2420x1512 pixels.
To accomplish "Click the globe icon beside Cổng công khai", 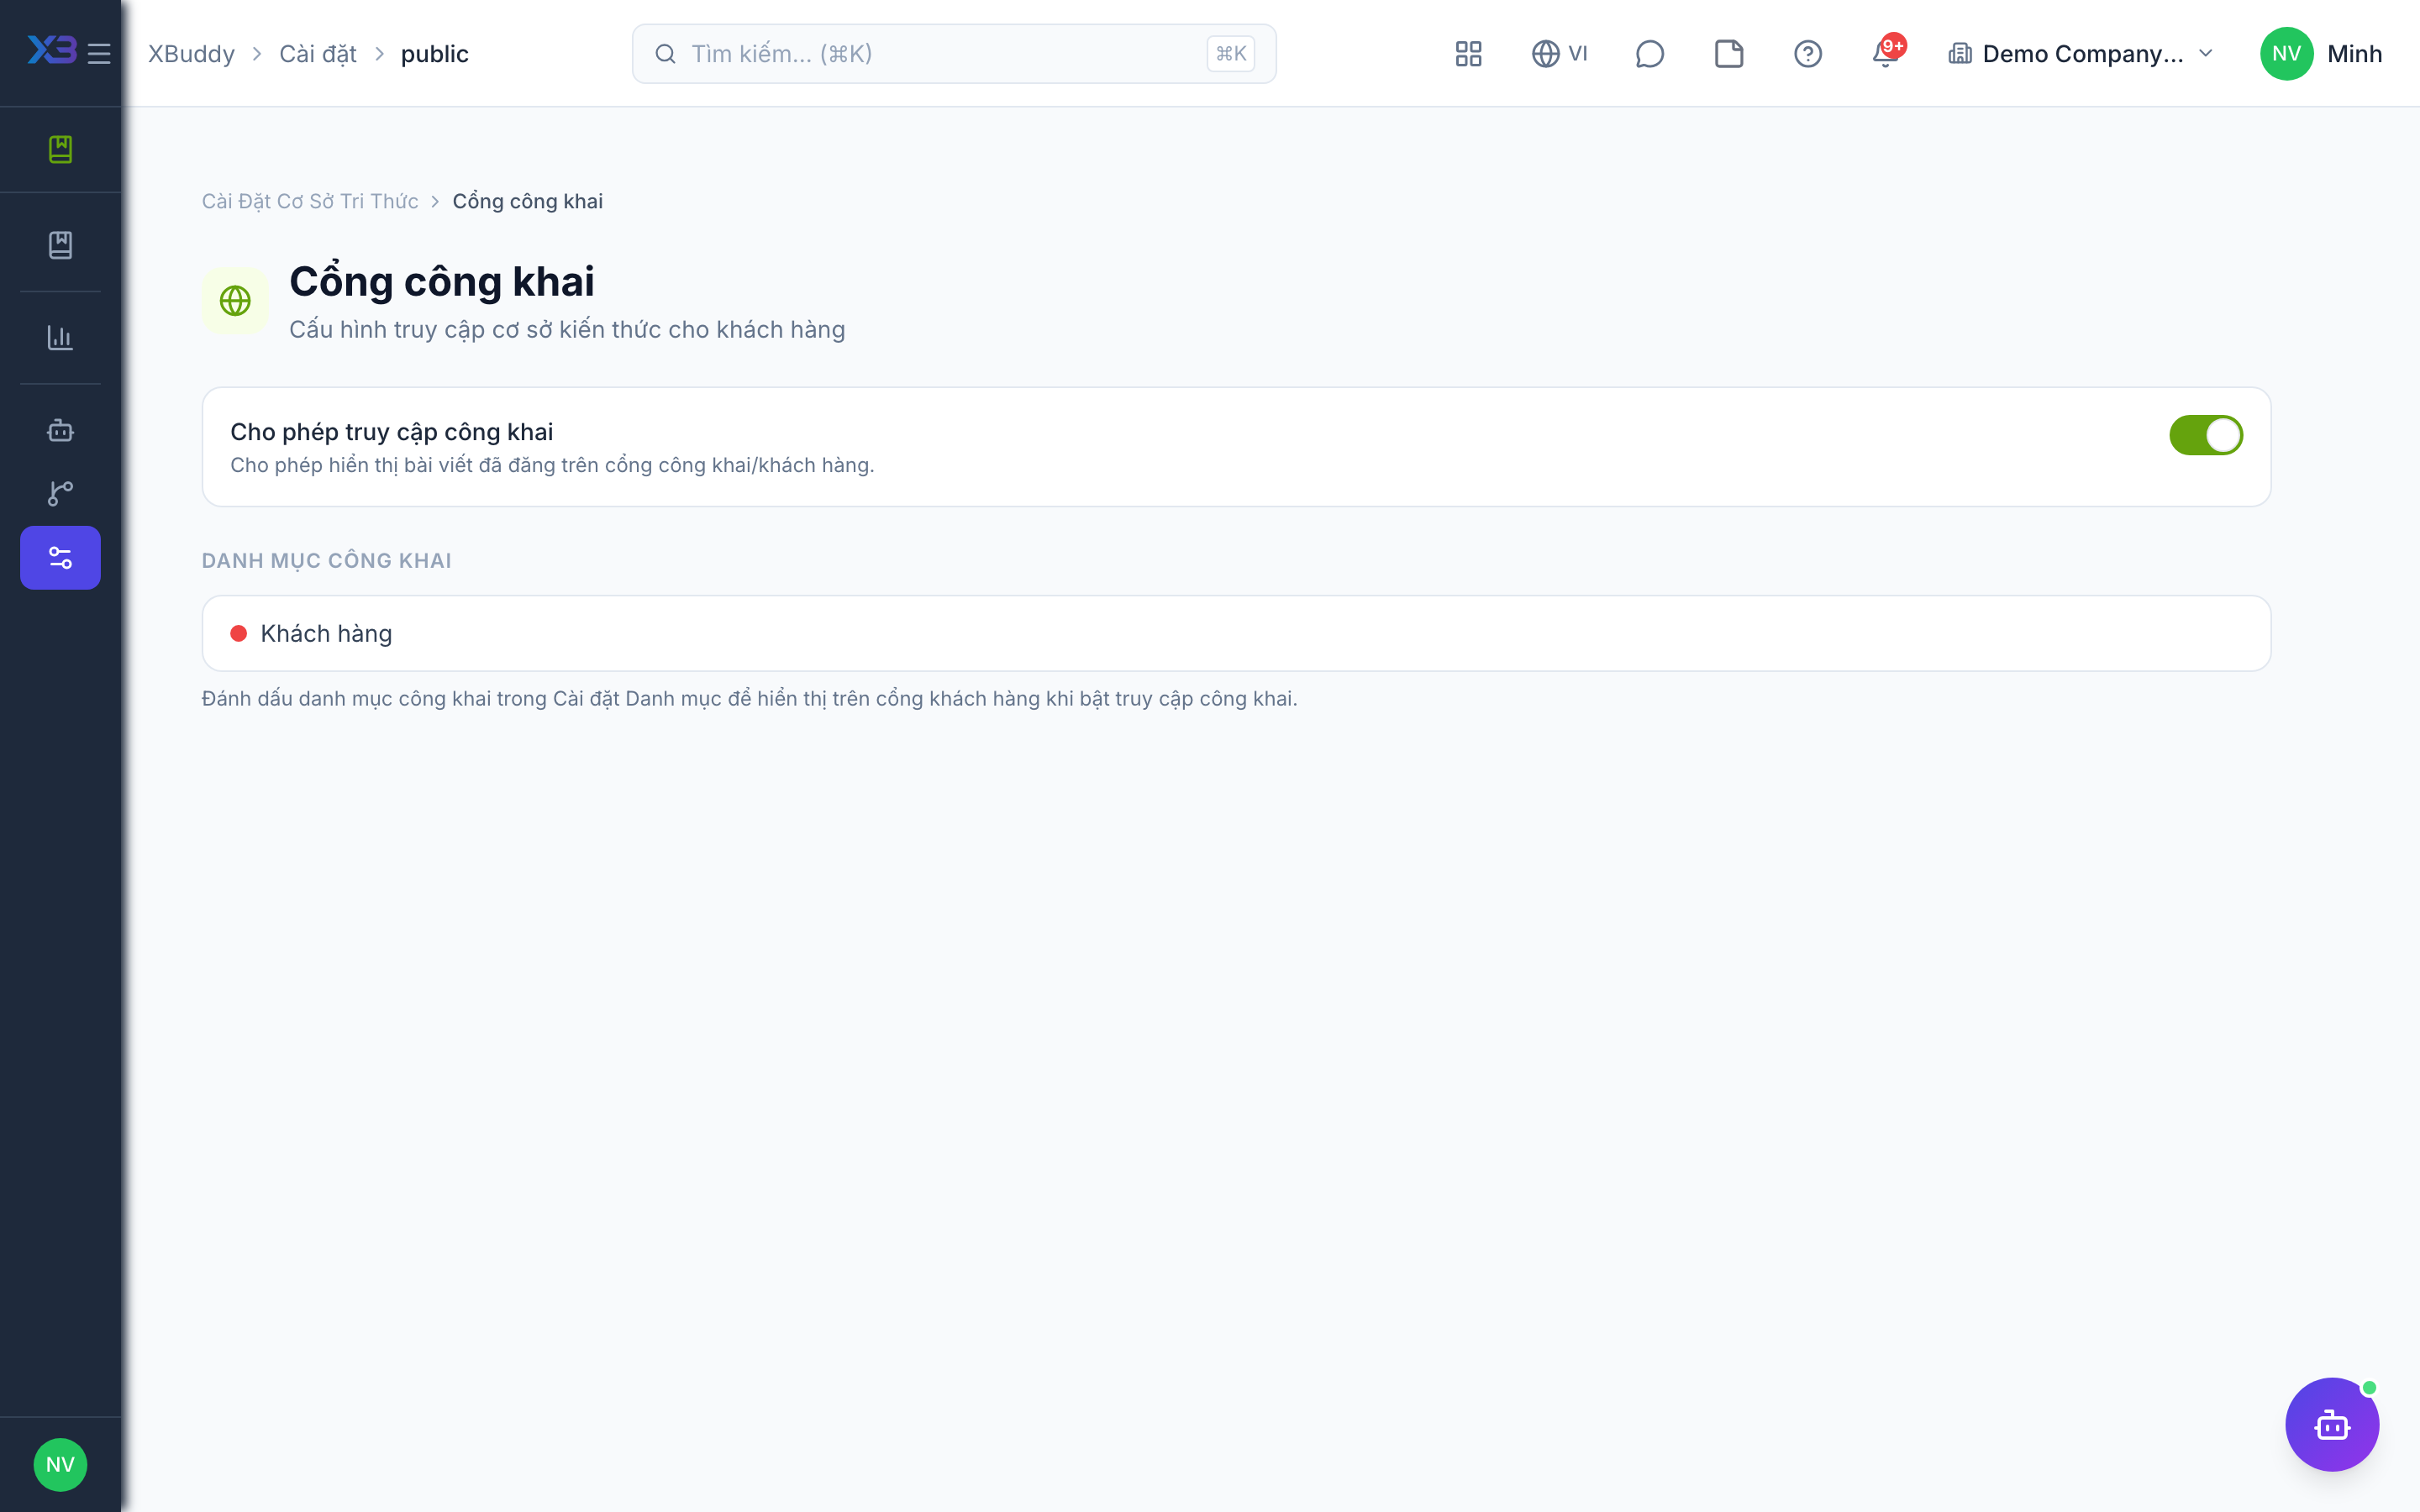I will coord(235,300).
